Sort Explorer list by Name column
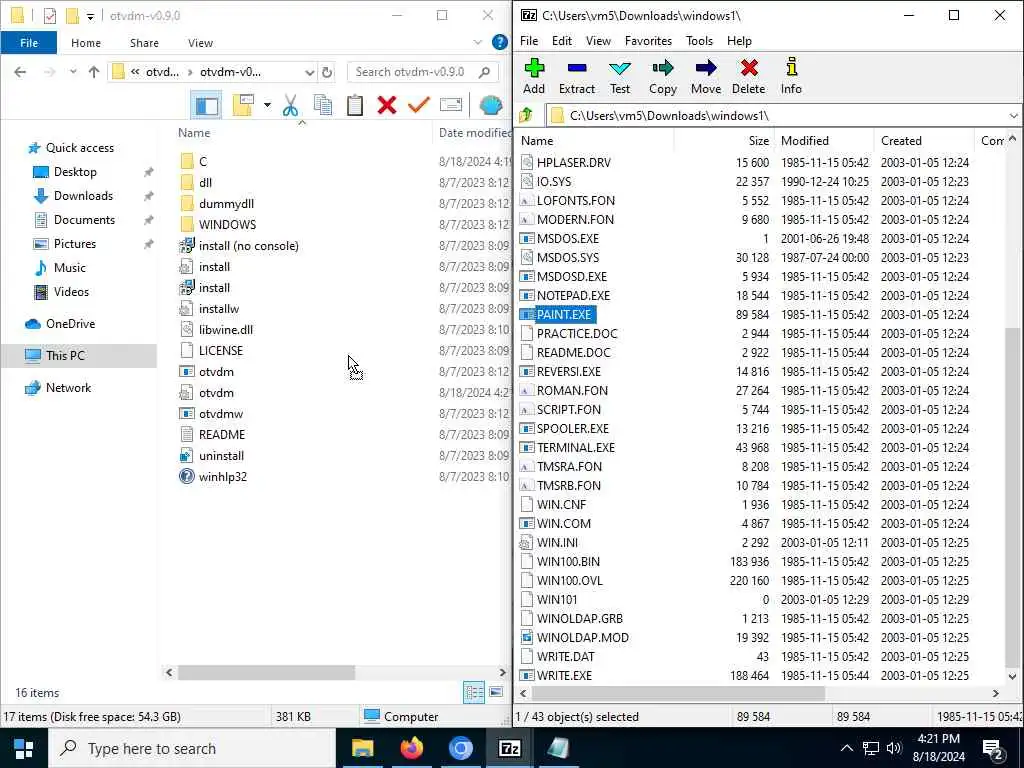1024x768 pixels. point(300,133)
